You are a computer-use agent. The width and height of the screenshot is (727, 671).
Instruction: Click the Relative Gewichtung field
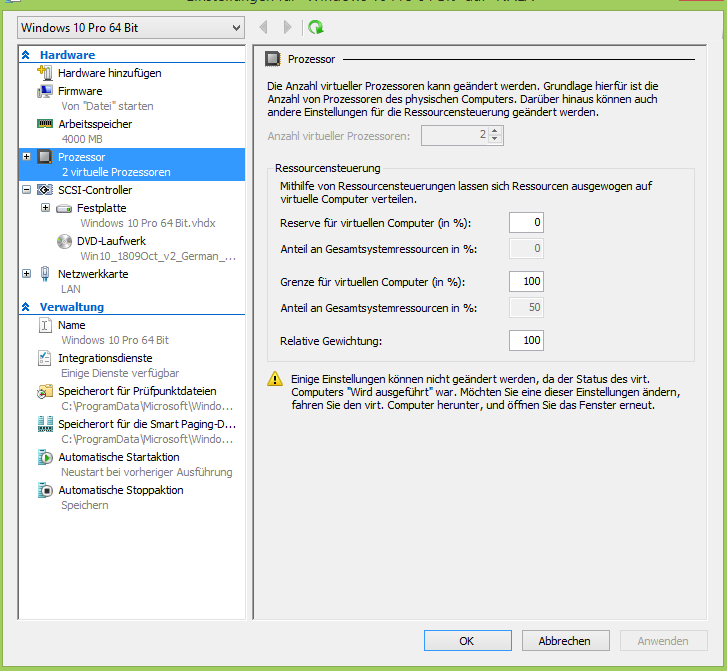[526, 340]
